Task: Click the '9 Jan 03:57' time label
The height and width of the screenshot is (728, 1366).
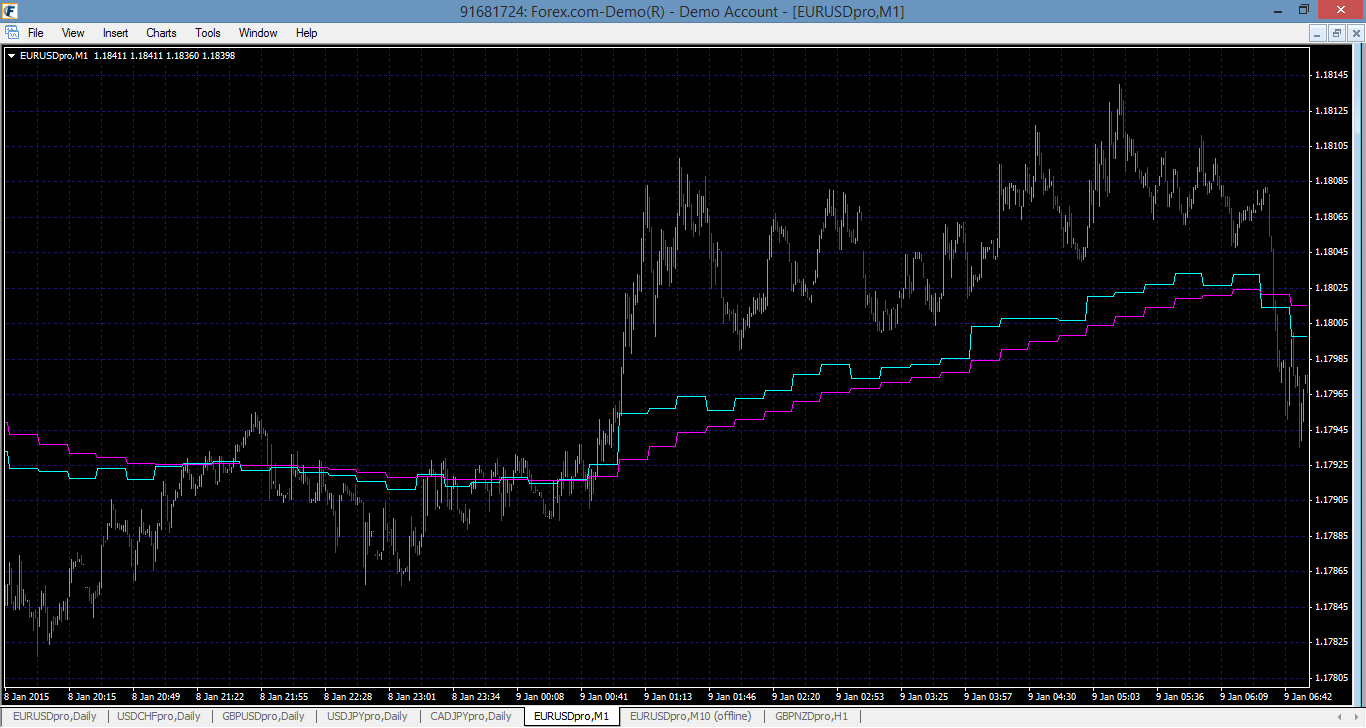Action: tap(988, 696)
